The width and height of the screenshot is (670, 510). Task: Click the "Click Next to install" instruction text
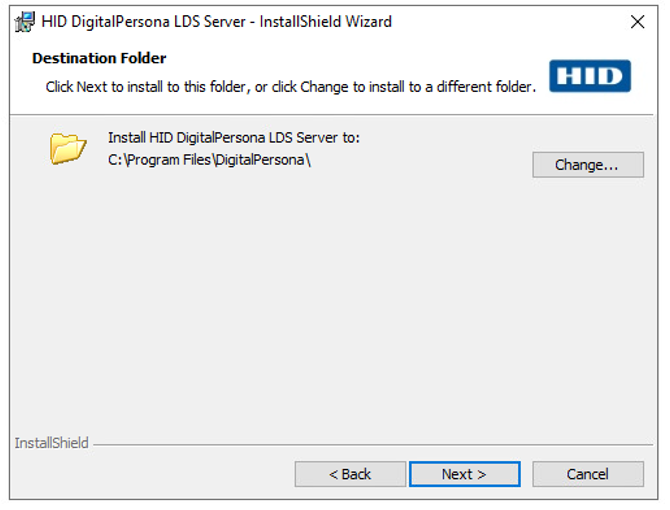(290, 87)
